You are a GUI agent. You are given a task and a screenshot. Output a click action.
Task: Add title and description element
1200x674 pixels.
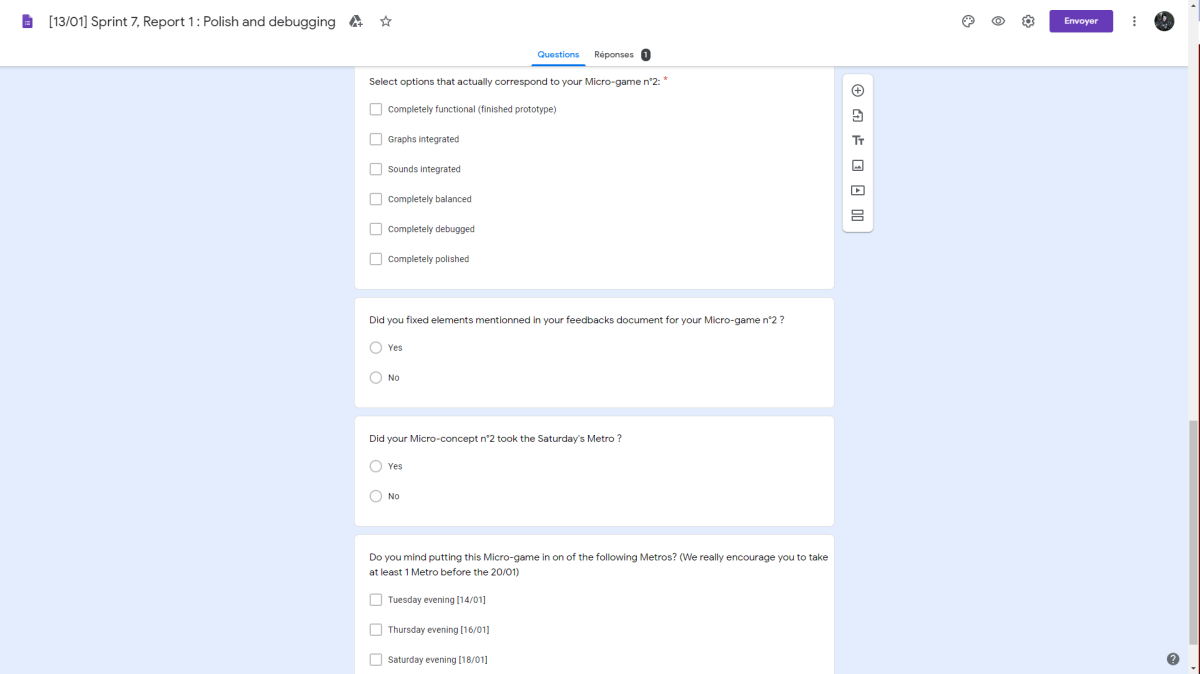[858, 140]
